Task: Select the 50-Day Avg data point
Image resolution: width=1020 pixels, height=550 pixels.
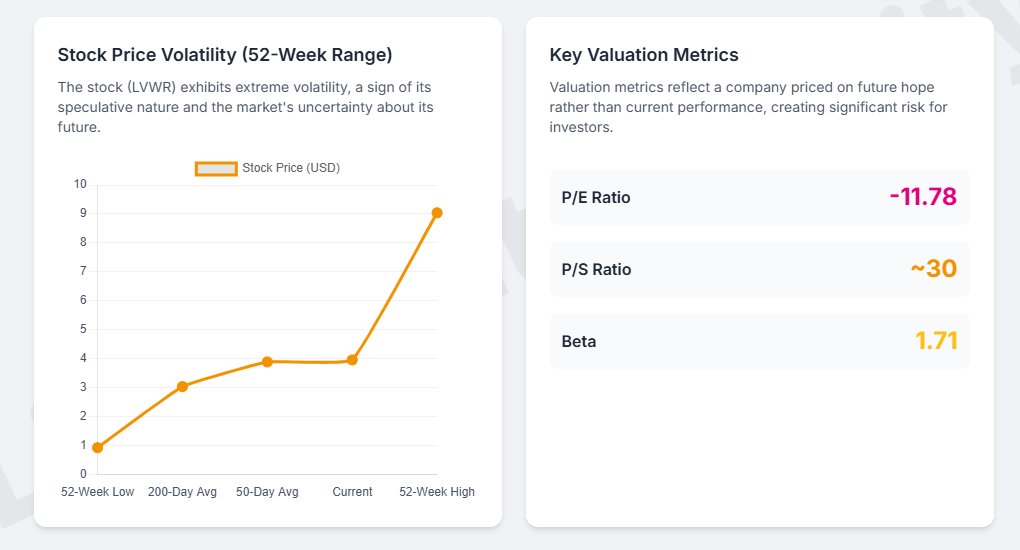Action: pos(267,362)
